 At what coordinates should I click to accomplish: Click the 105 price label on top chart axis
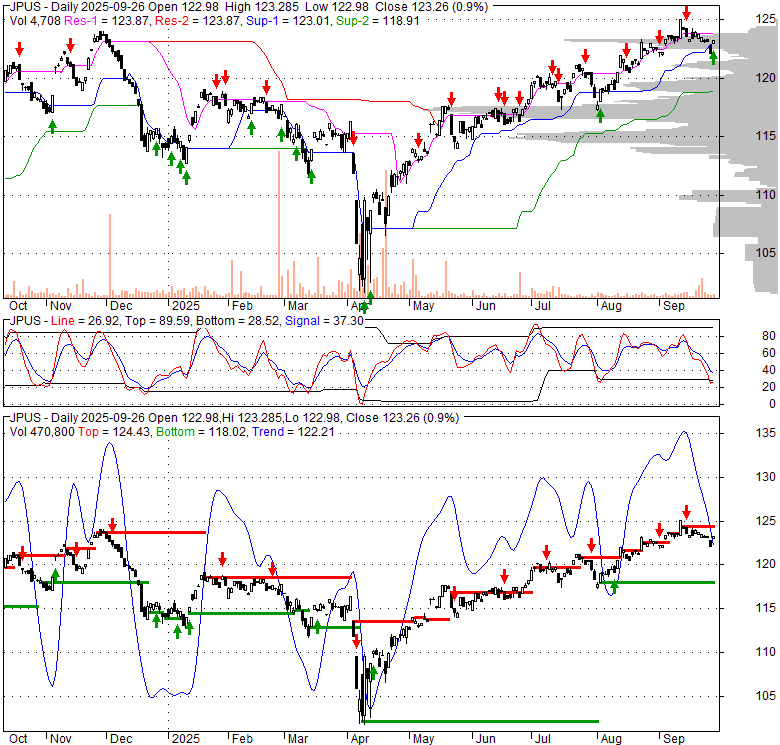click(766, 253)
